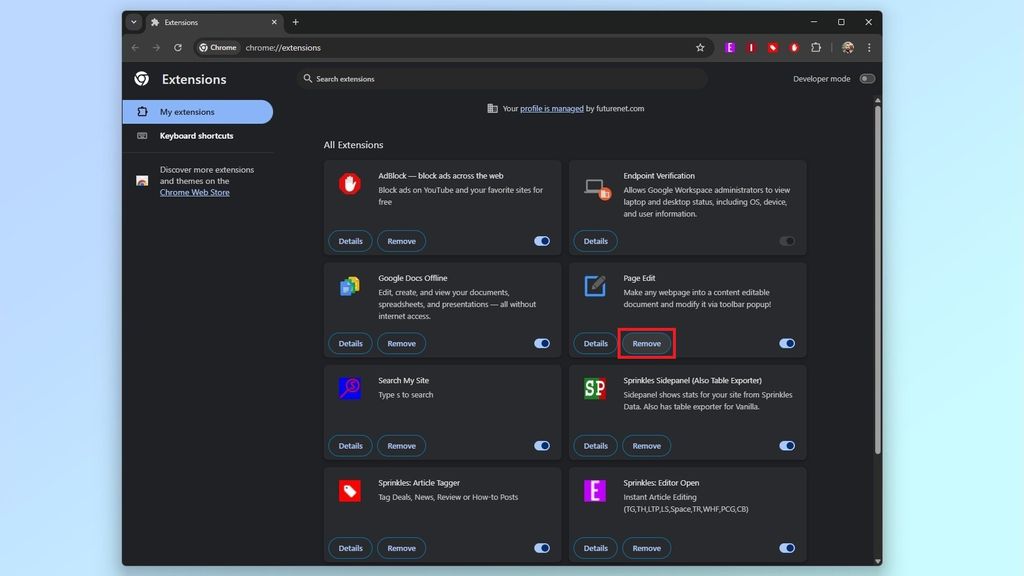Open Keyboard shortcuts from the sidebar
Screen dimensions: 1024x576
click(197, 135)
